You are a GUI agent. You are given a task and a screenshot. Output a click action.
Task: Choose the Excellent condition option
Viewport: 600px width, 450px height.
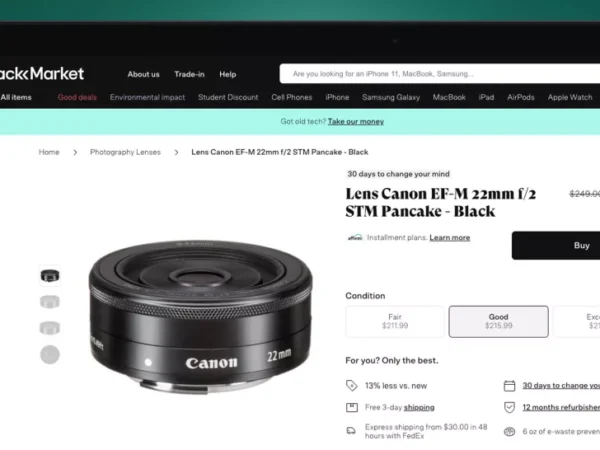point(577,321)
